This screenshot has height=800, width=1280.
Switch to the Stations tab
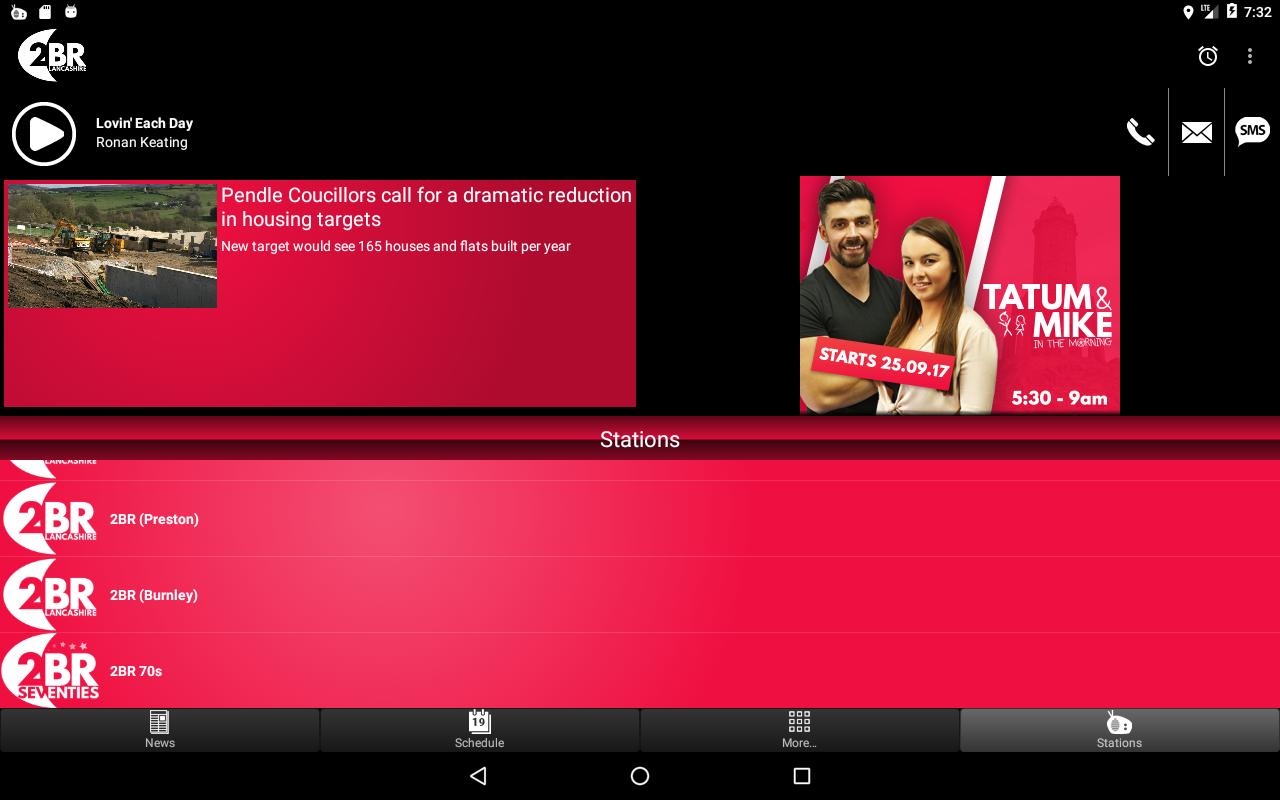point(1120,730)
